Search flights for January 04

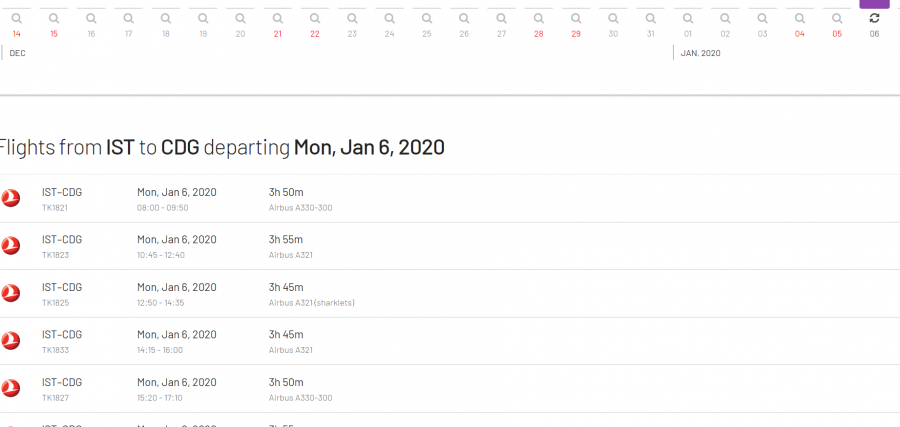pos(800,18)
